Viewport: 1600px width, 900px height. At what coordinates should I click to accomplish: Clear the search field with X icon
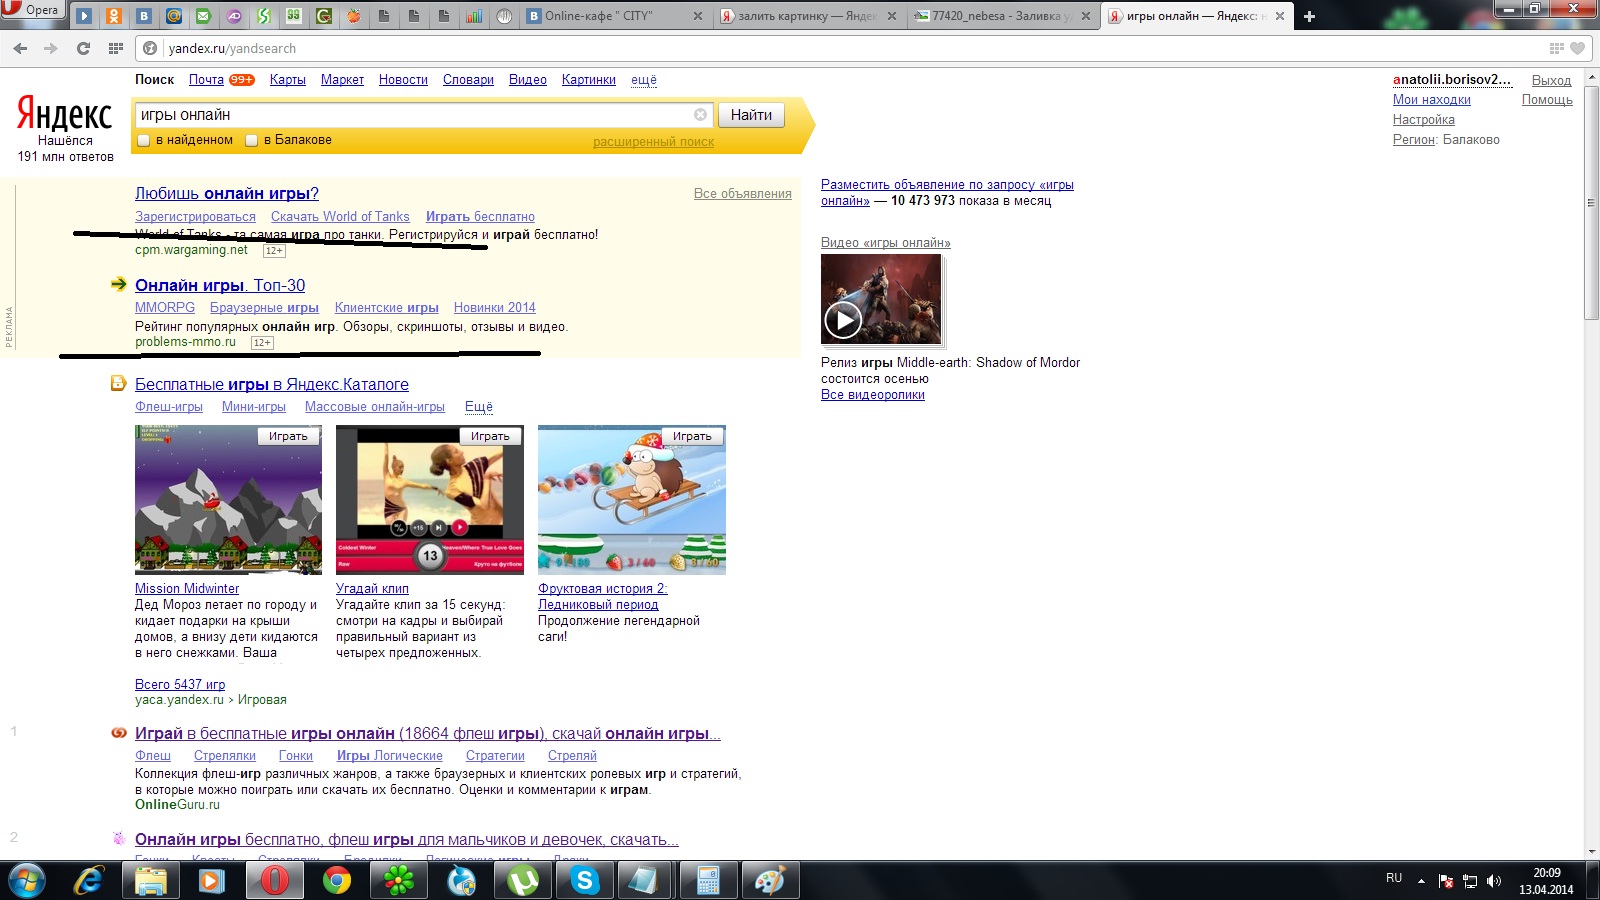(700, 115)
